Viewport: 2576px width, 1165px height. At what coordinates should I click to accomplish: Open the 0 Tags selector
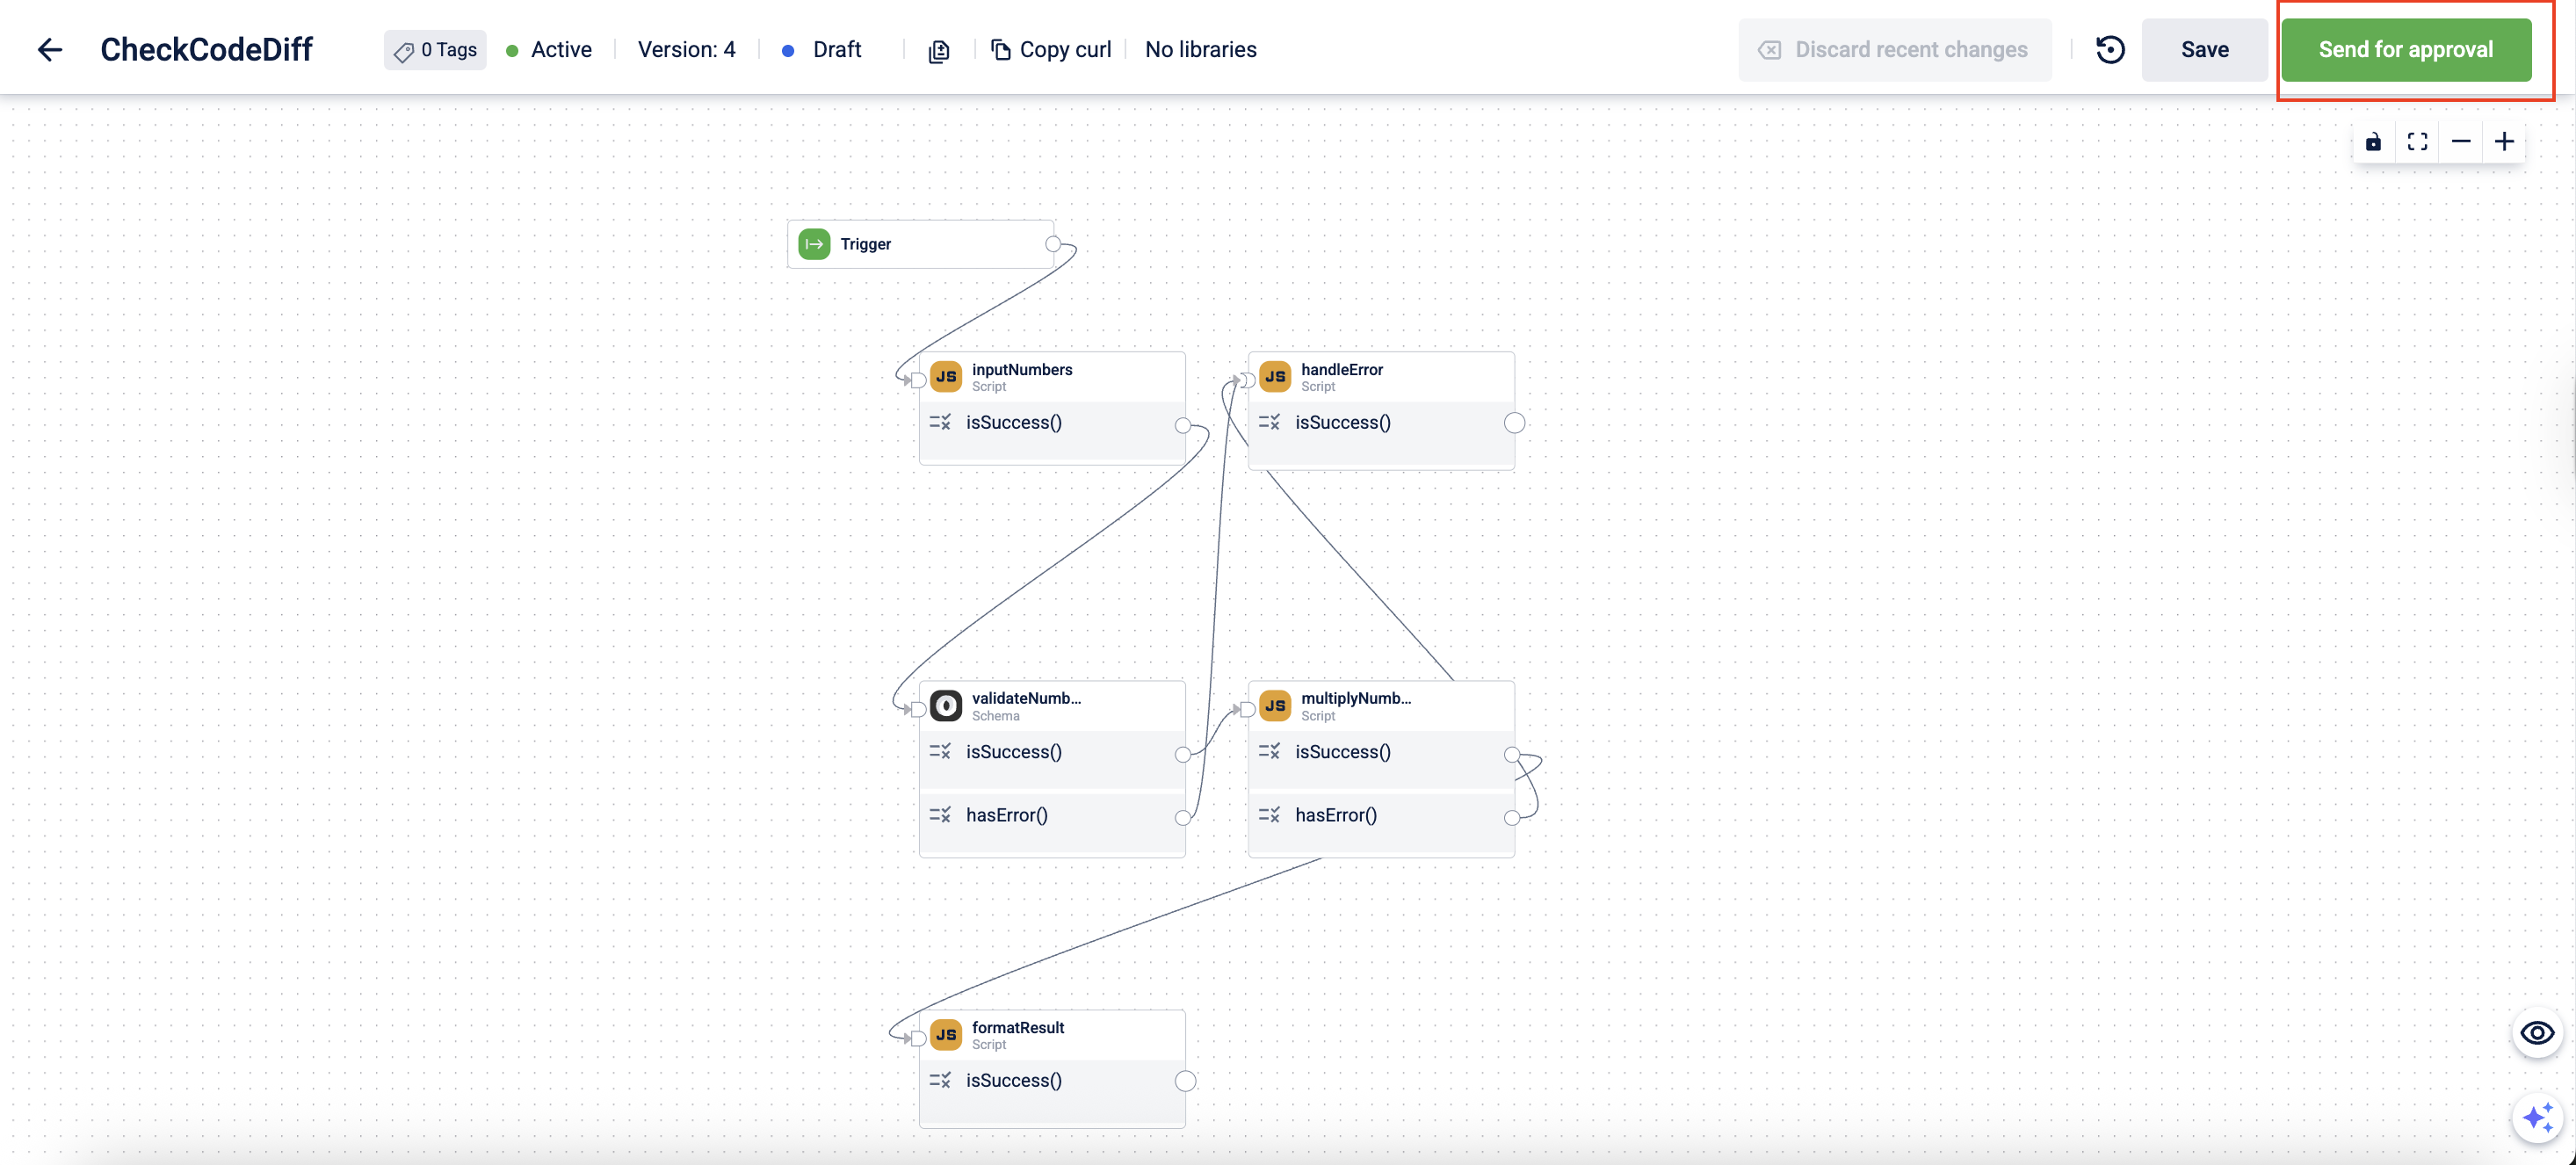[x=435, y=50]
